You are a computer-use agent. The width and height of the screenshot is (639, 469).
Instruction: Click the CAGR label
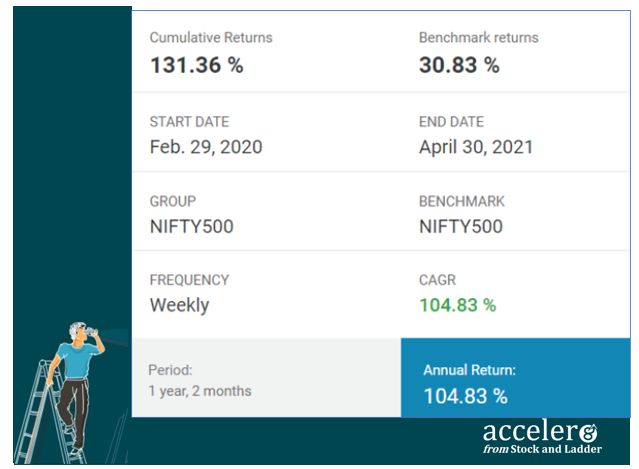point(437,280)
